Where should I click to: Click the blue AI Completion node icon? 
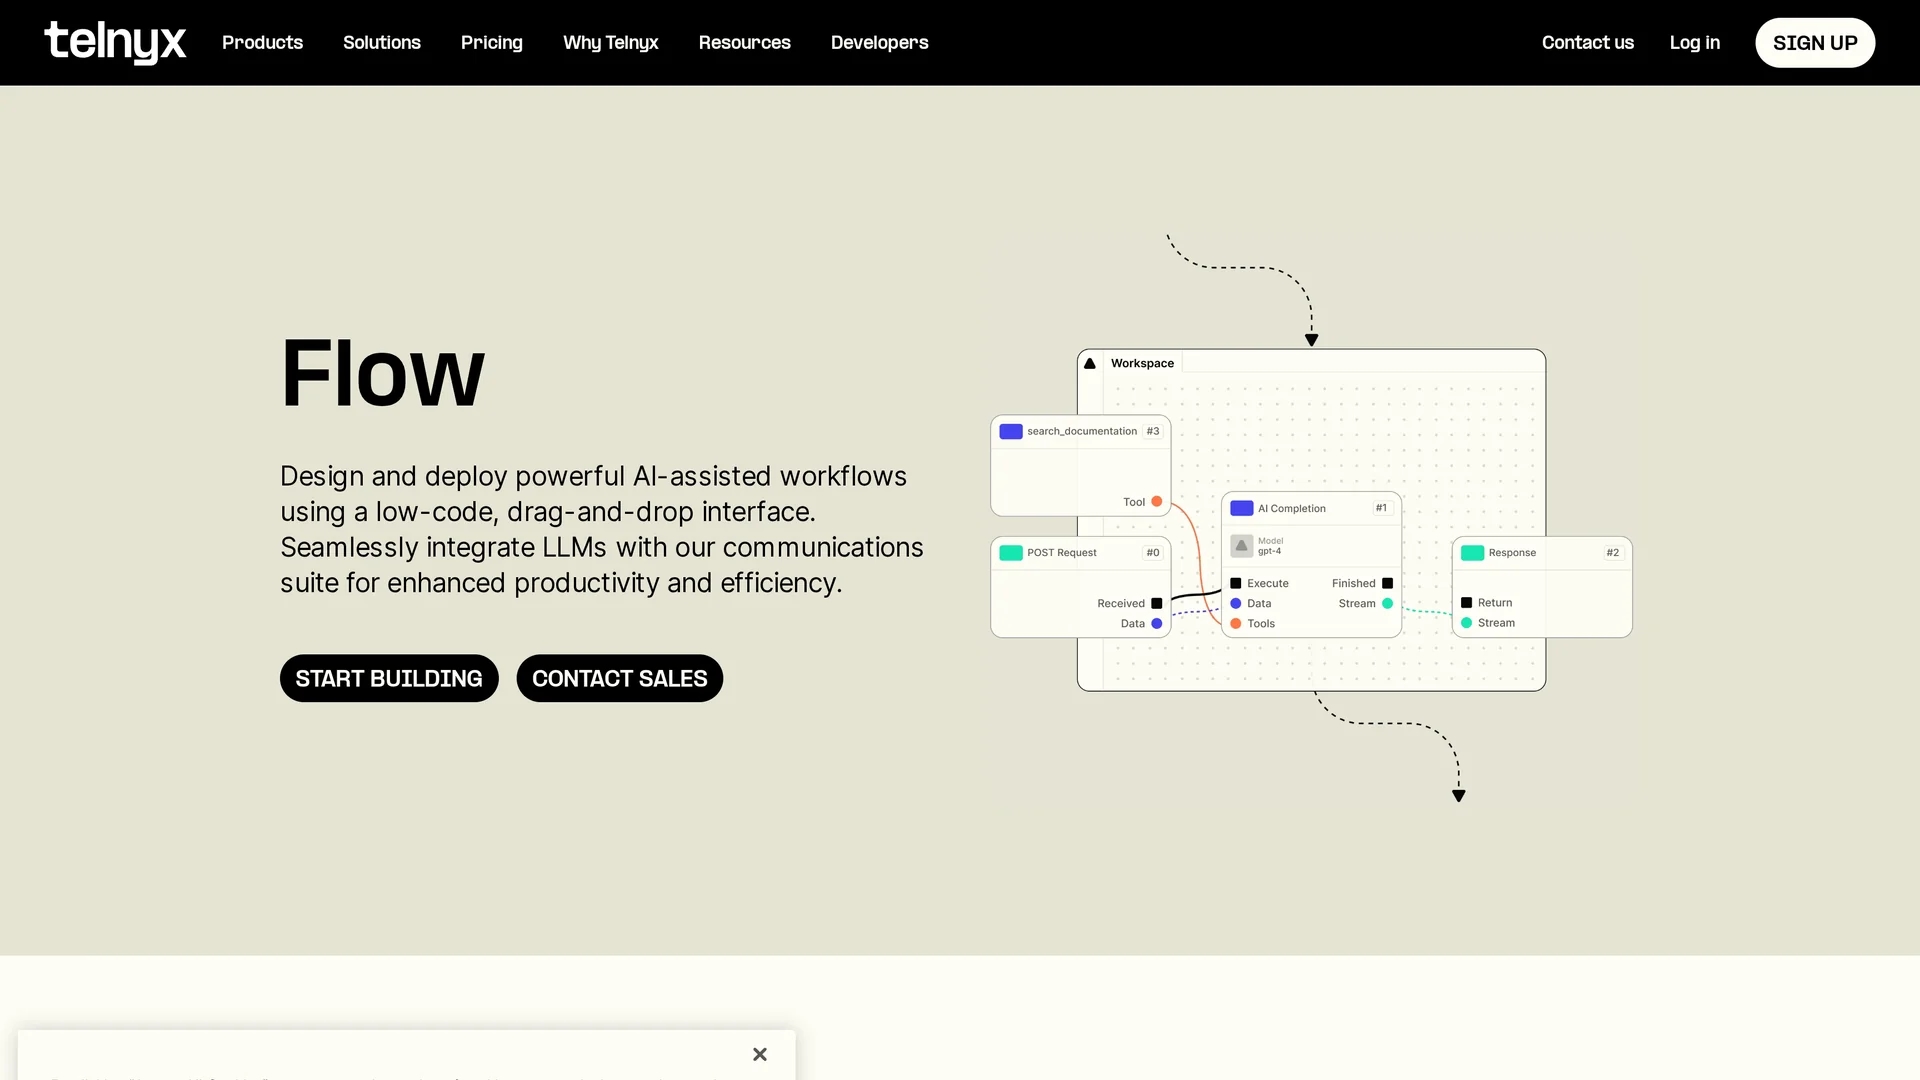[1242, 508]
